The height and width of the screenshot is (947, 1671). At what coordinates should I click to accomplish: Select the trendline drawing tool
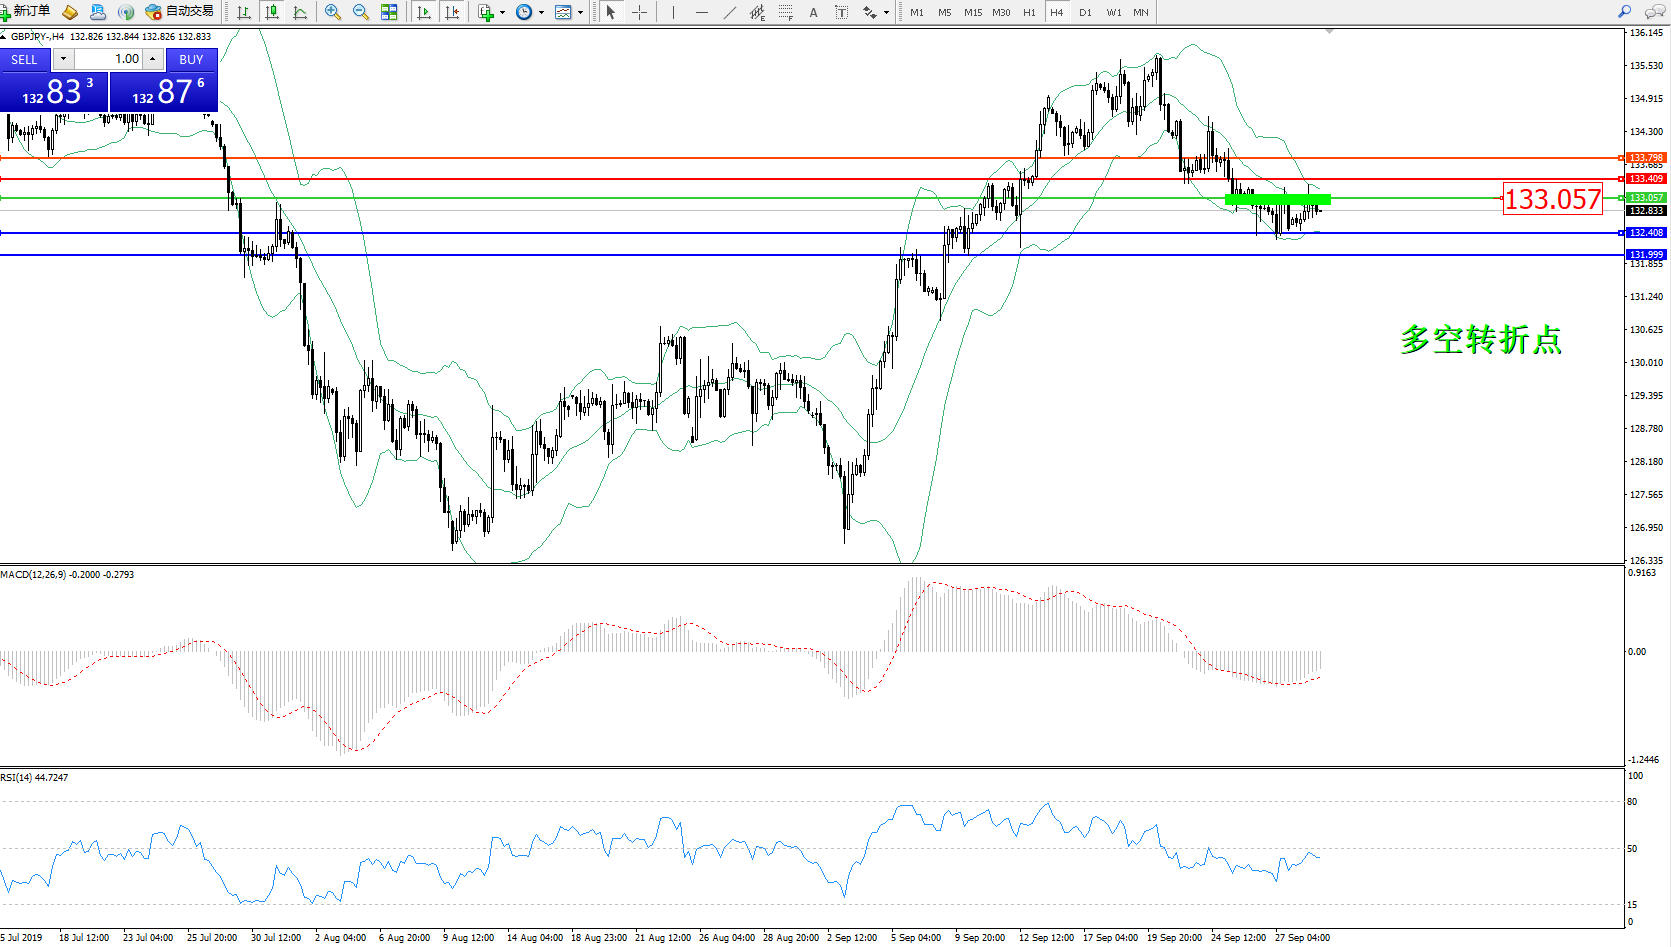click(730, 12)
